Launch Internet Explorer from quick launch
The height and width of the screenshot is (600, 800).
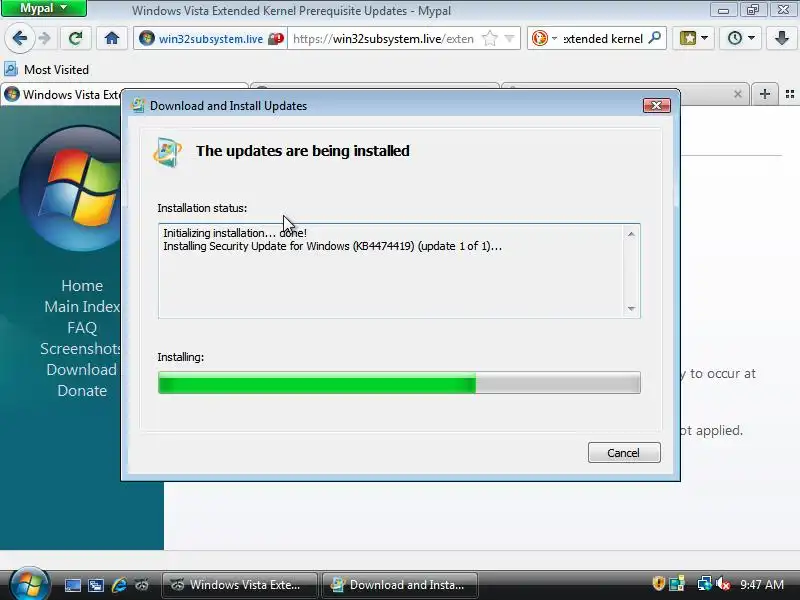(119, 585)
